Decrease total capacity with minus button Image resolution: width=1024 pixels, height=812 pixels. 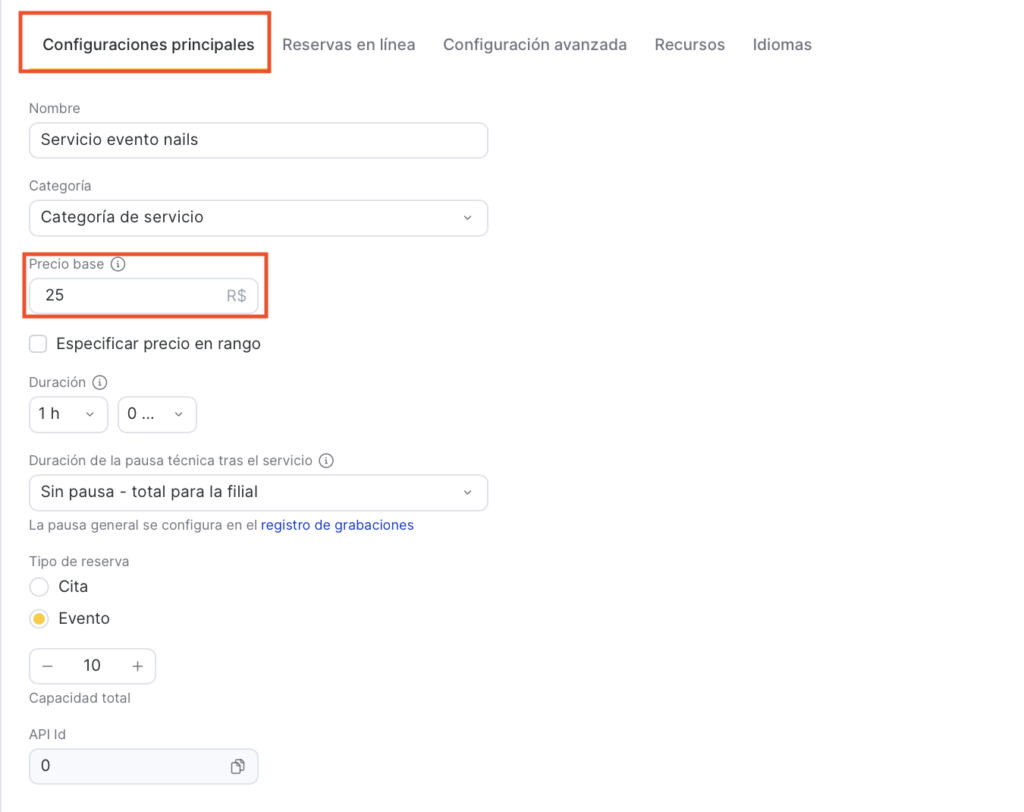coord(47,666)
